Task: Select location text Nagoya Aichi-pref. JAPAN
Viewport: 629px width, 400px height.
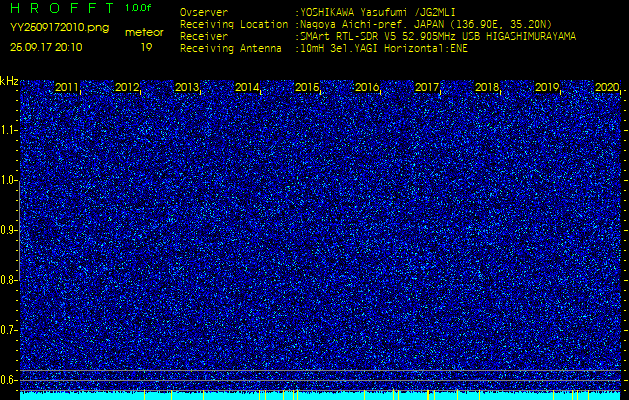Action: pyautogui.click(x=371, y=24)
